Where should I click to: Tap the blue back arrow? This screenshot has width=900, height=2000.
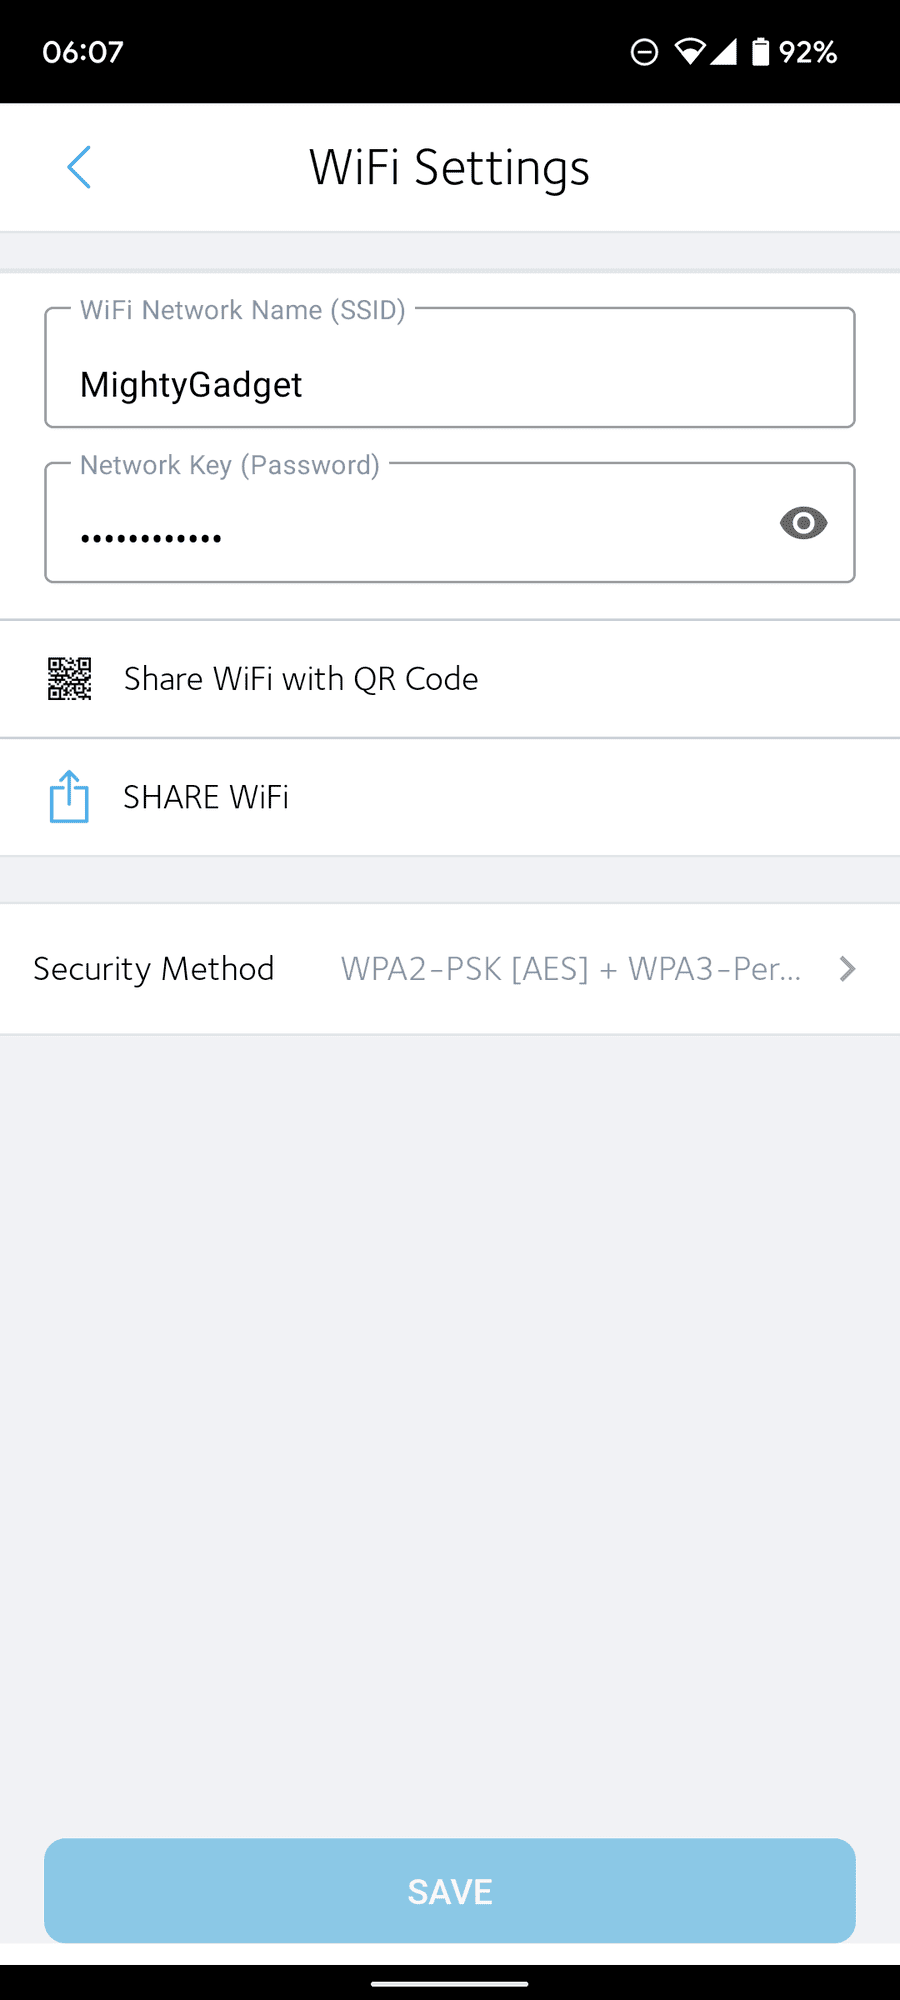(79, 167)
